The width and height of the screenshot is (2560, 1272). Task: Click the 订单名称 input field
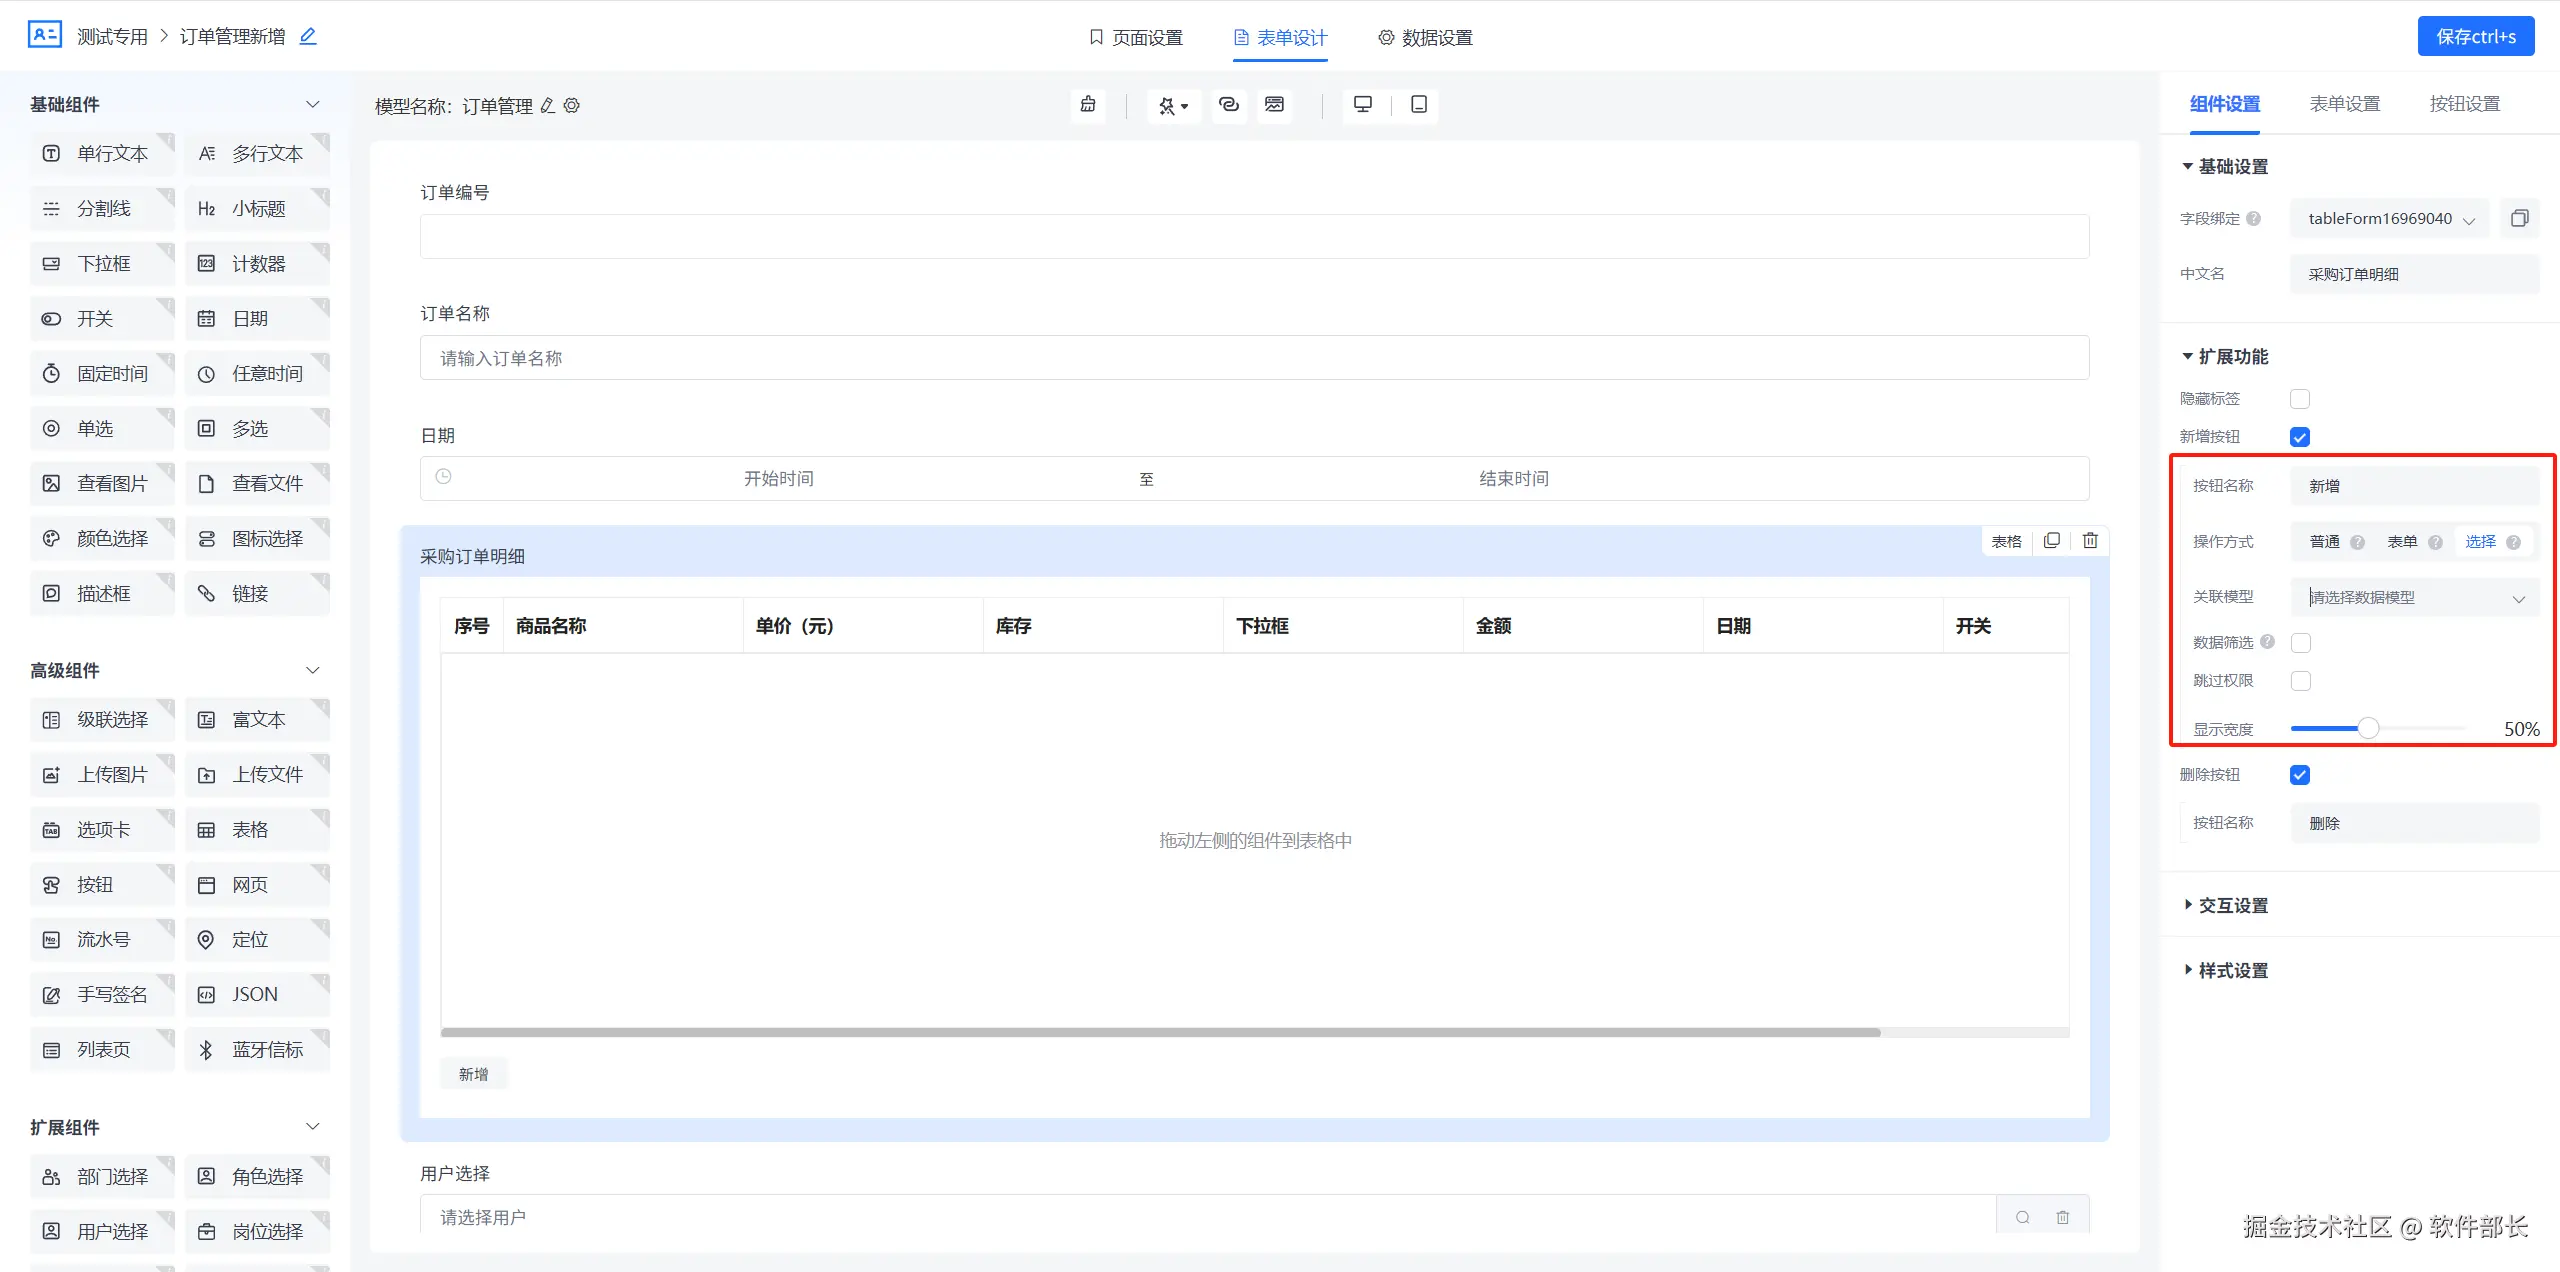pos(1254,358)
